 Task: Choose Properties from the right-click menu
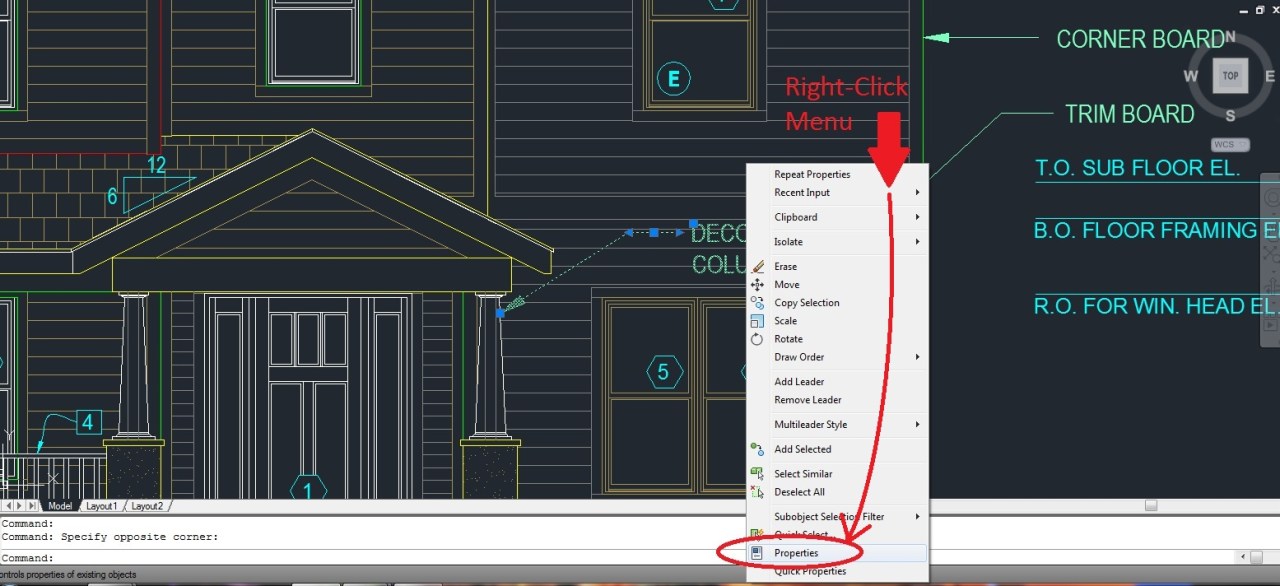[x=797, y=552]
